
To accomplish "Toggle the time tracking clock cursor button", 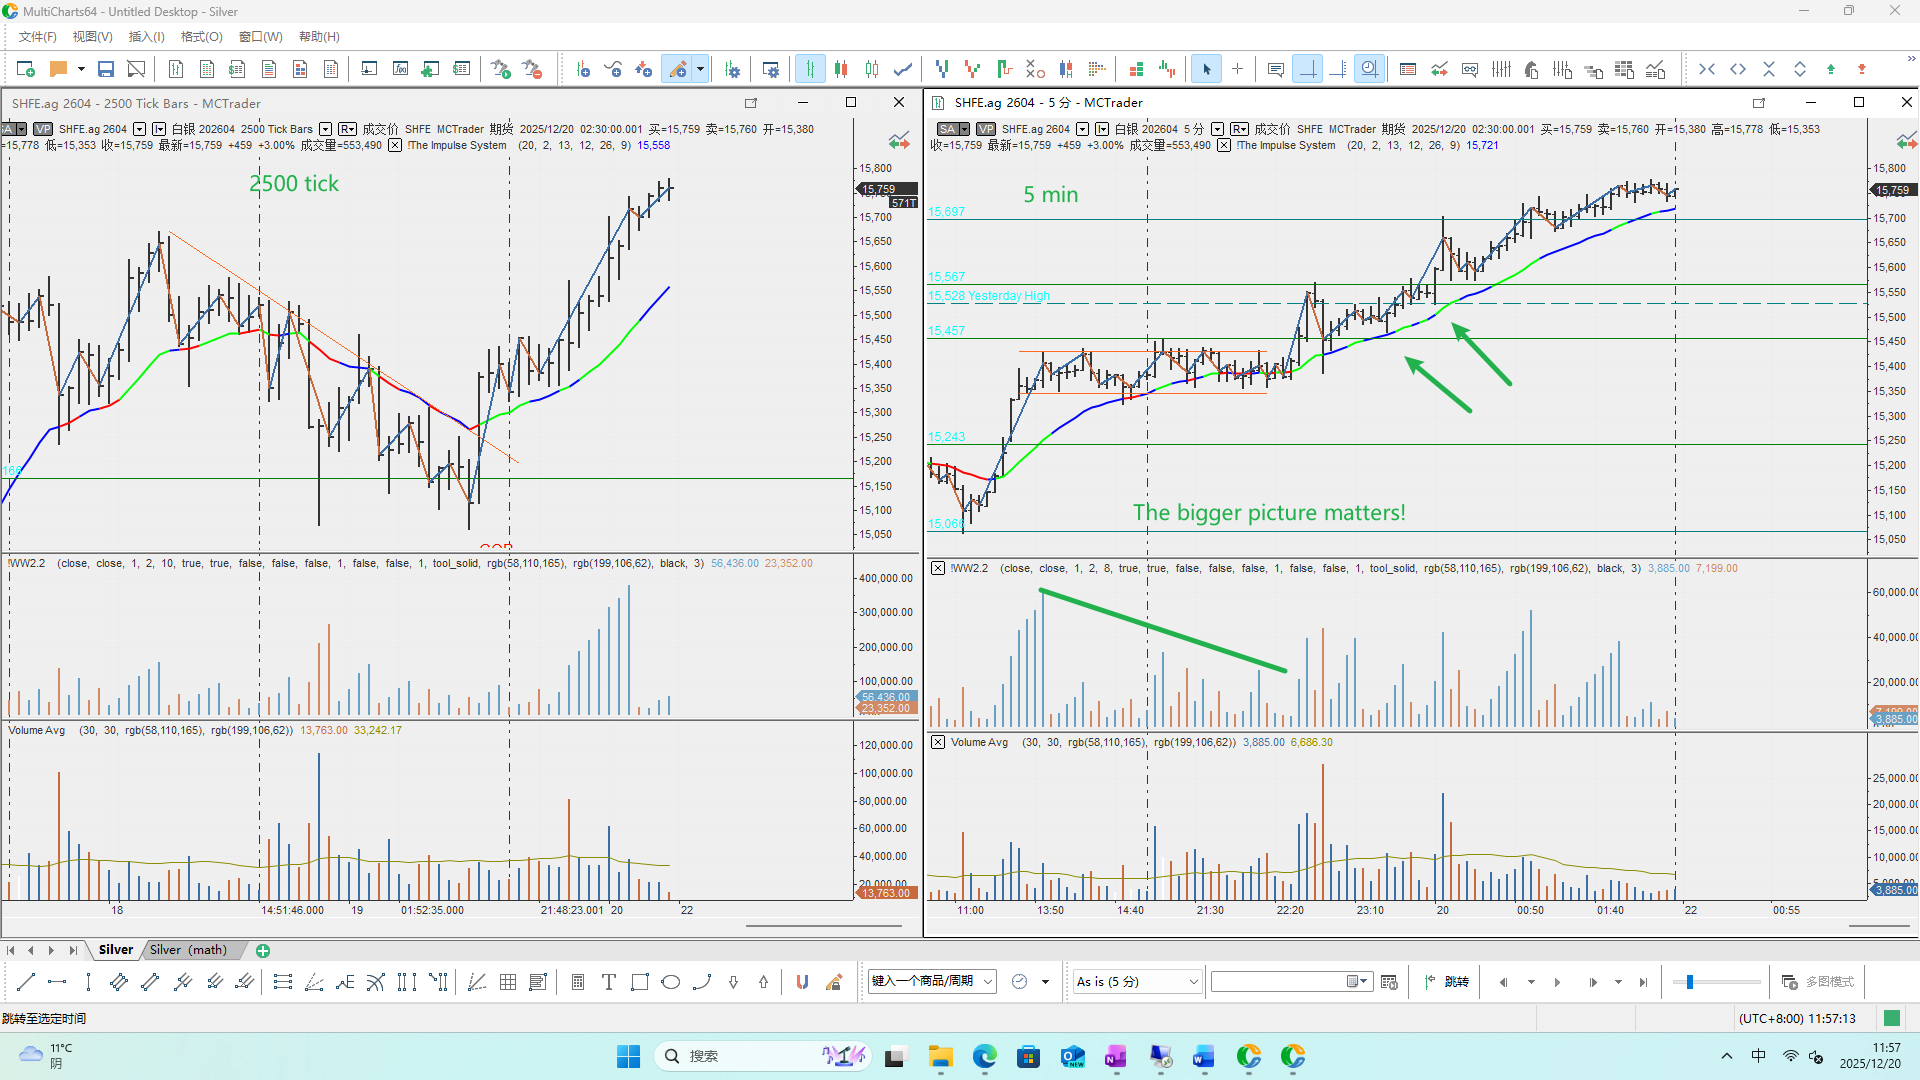I will tap(1369, 69).
